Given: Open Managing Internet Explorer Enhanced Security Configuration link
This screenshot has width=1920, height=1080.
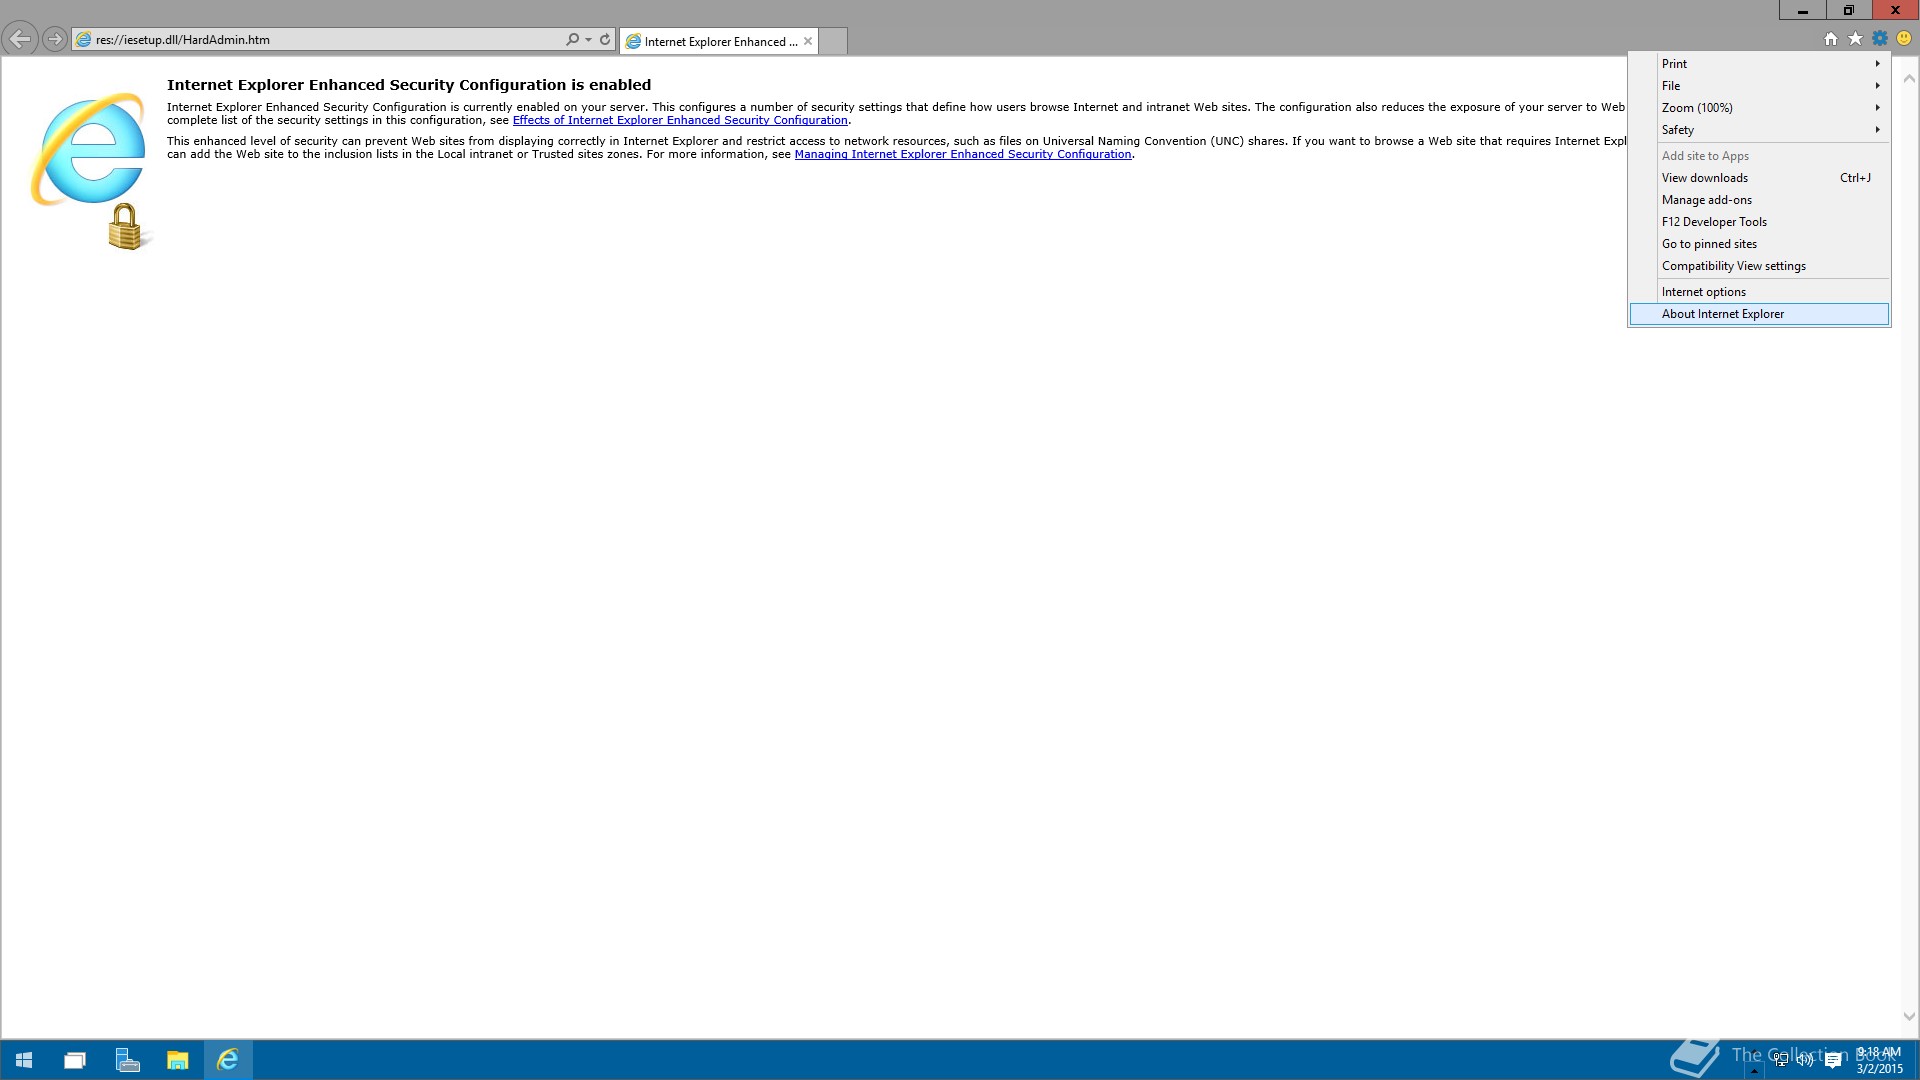Looking at the screenshot, I should pos(963,154).
